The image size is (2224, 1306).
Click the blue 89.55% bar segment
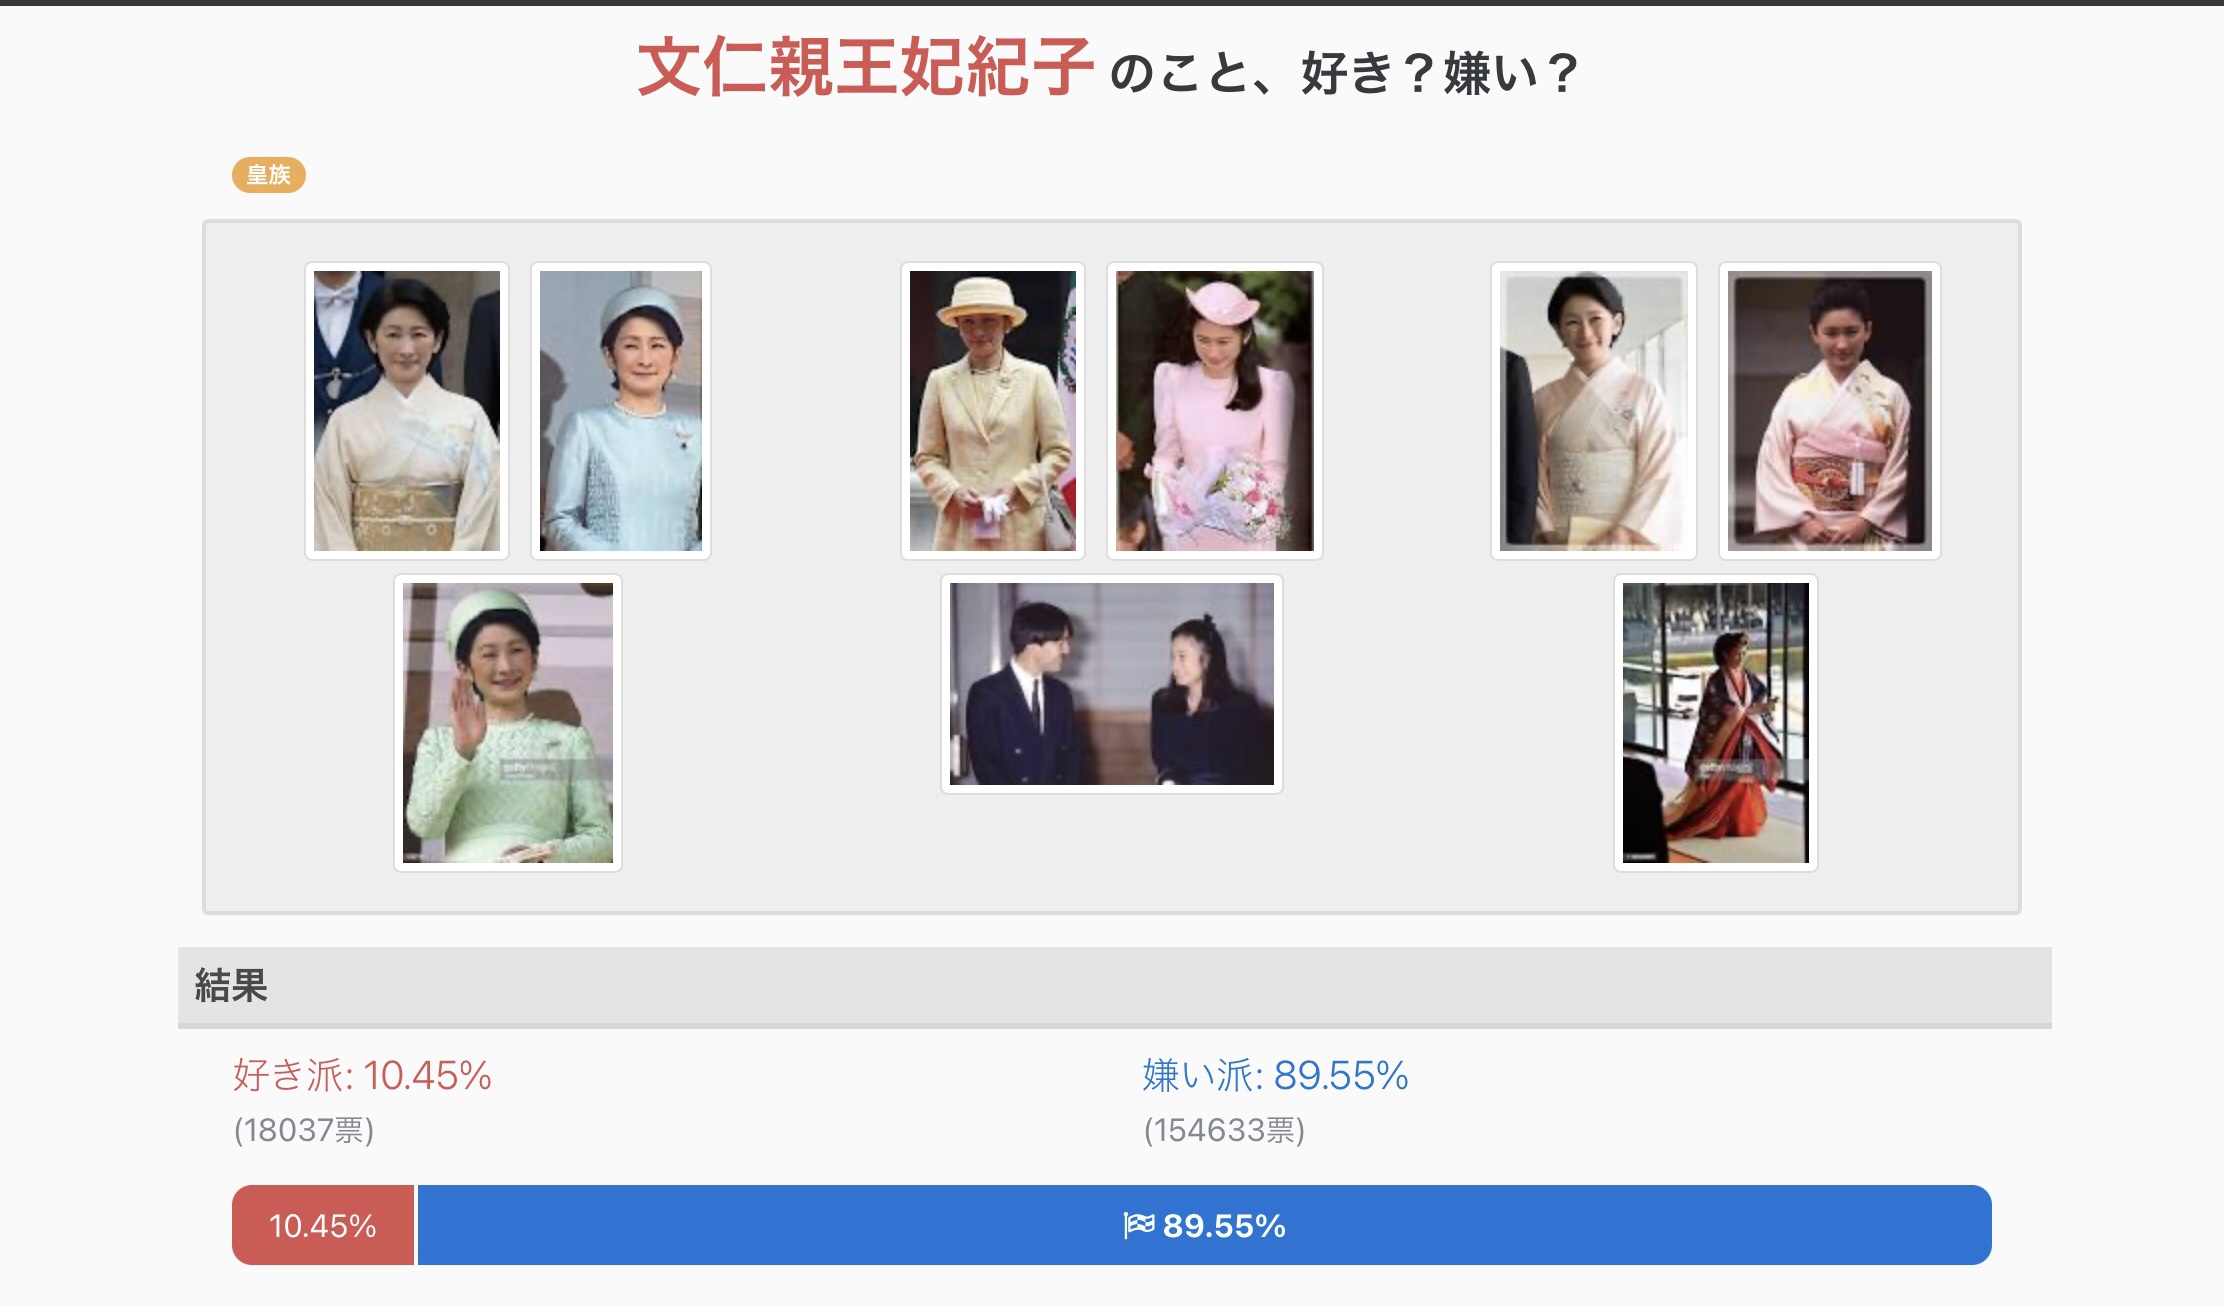pos(1205,1225)
